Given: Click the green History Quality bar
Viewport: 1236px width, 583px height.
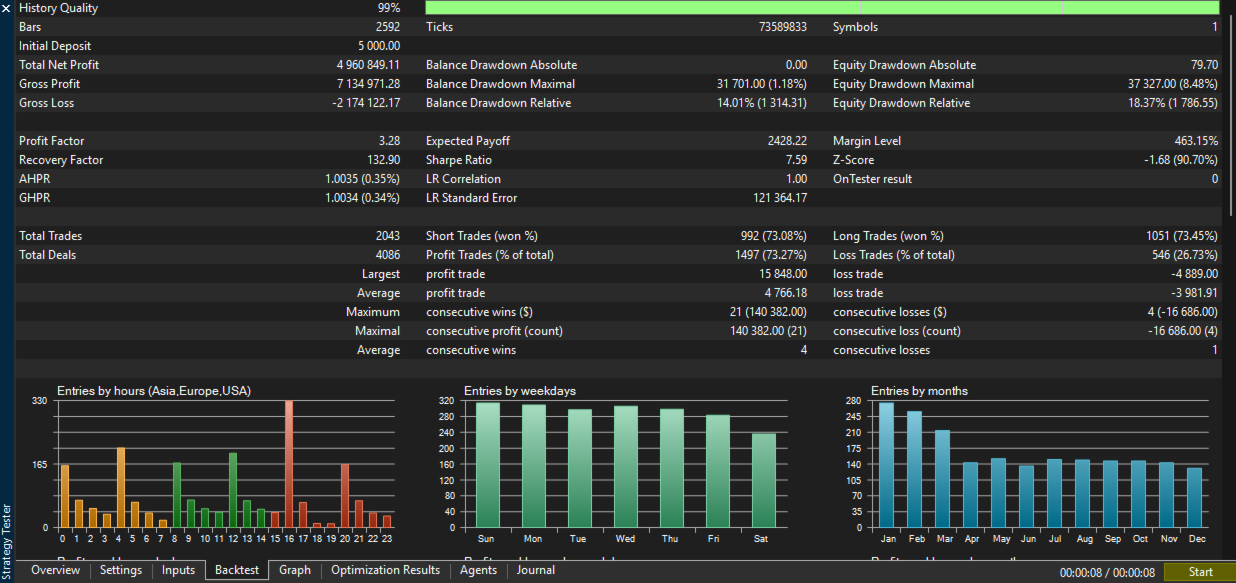Looking at the screenshot, I should point(820,8).
